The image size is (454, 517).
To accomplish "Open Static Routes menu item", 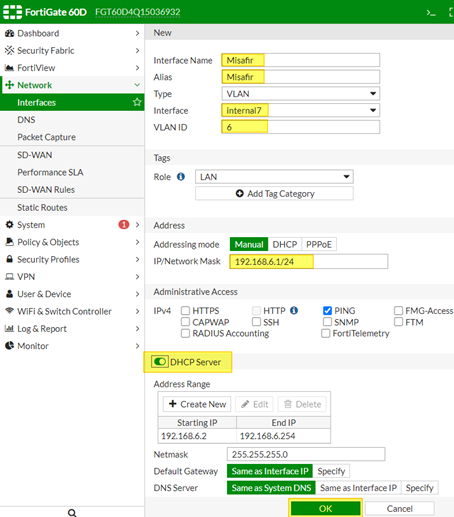I will pos(72,208).
